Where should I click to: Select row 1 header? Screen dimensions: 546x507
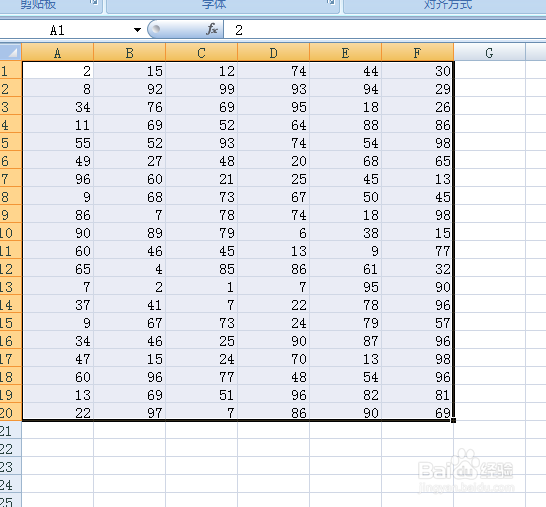coord(10,71)
